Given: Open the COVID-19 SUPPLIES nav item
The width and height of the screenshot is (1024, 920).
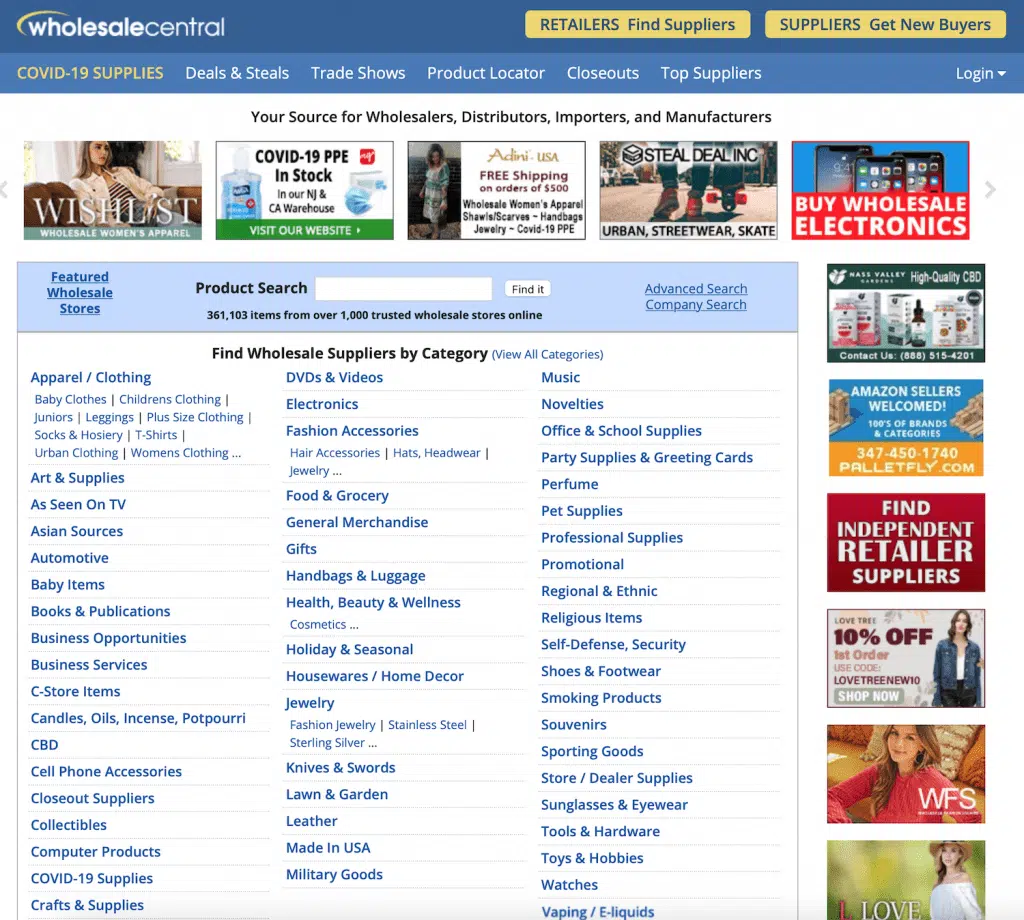Looking at the screenshot, I should pos(90,73).
